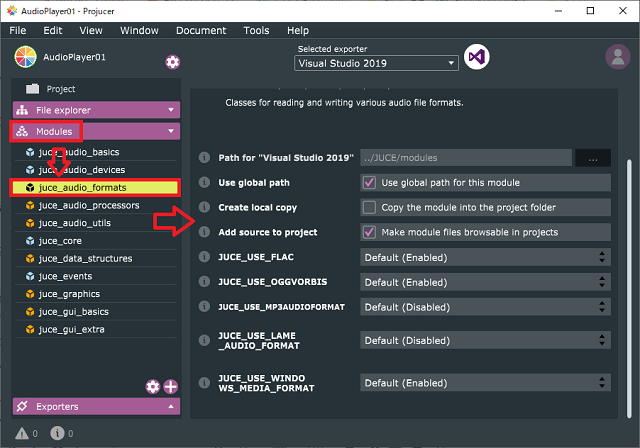Uncheck Use global path for this module
Image resolution: width=640 pixels, height=448 pixels.
click(x=369, y=182)
